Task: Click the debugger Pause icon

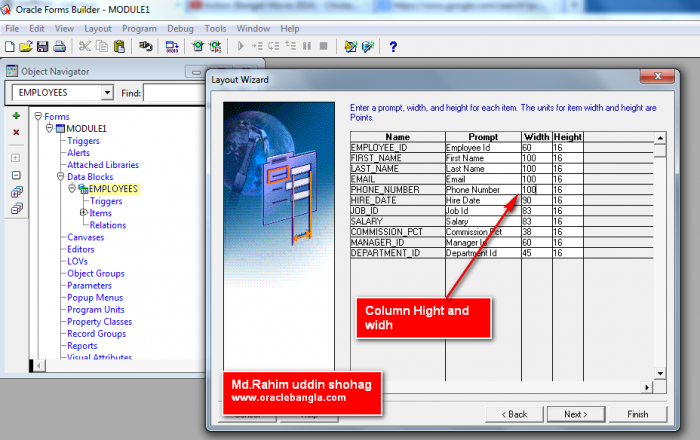Action: (307, 46)
